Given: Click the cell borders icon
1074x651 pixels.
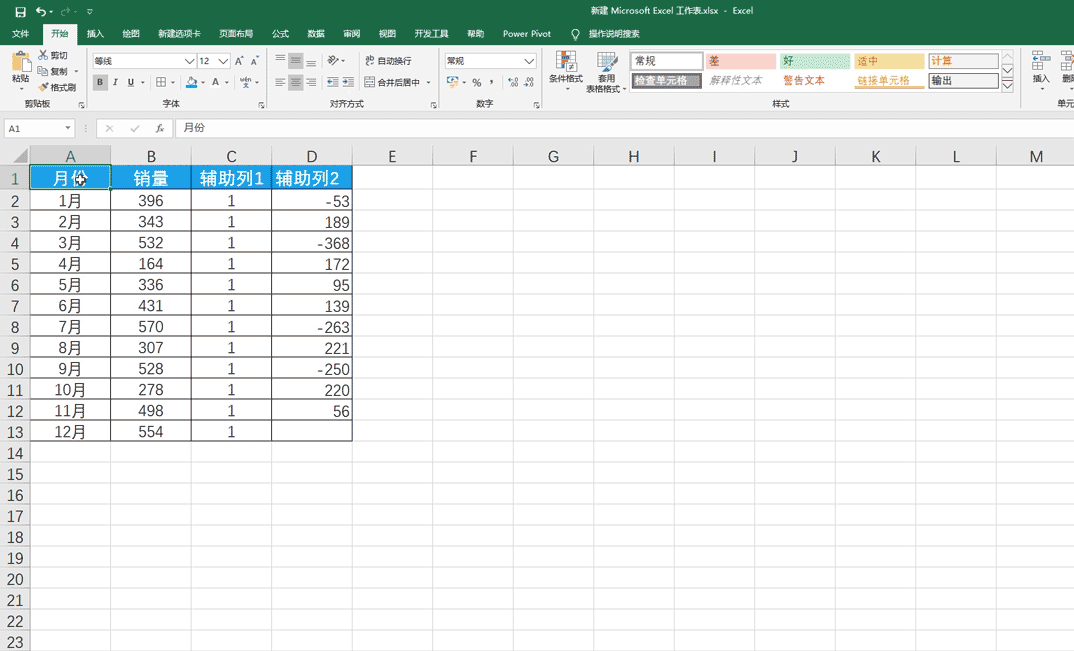Looking at the screenshot, I should 161,82.
